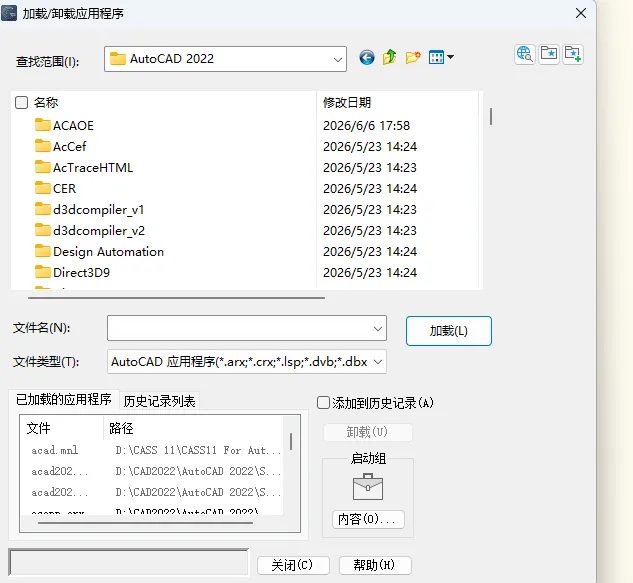The image size is (633, 583).
Task: Select the Design Automation folder
Action: point(99,251)
